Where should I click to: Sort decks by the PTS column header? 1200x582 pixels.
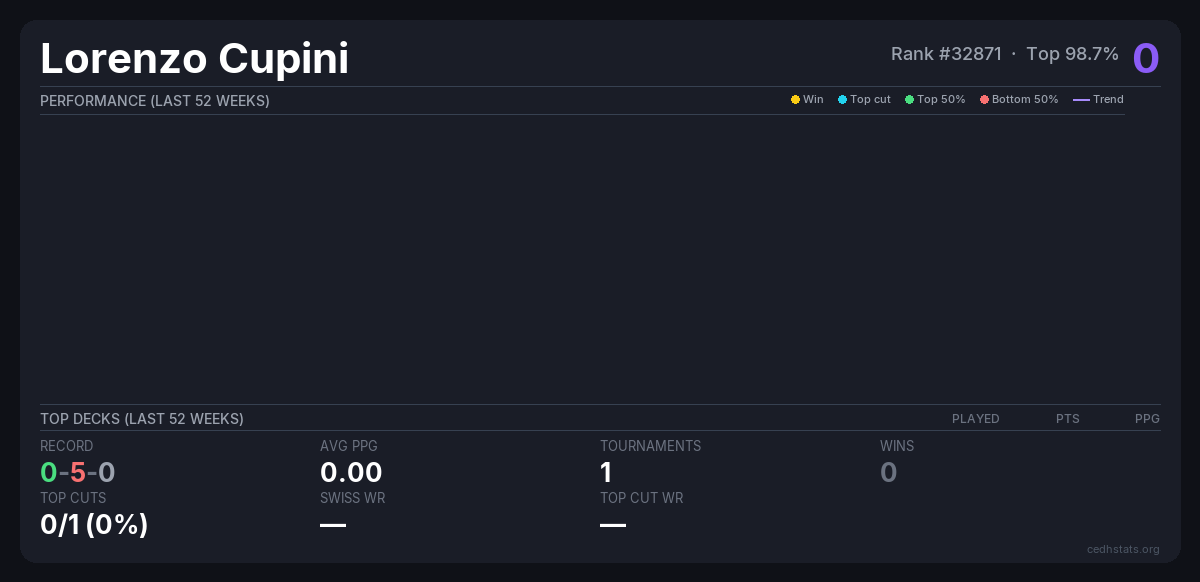point(1067,419)
